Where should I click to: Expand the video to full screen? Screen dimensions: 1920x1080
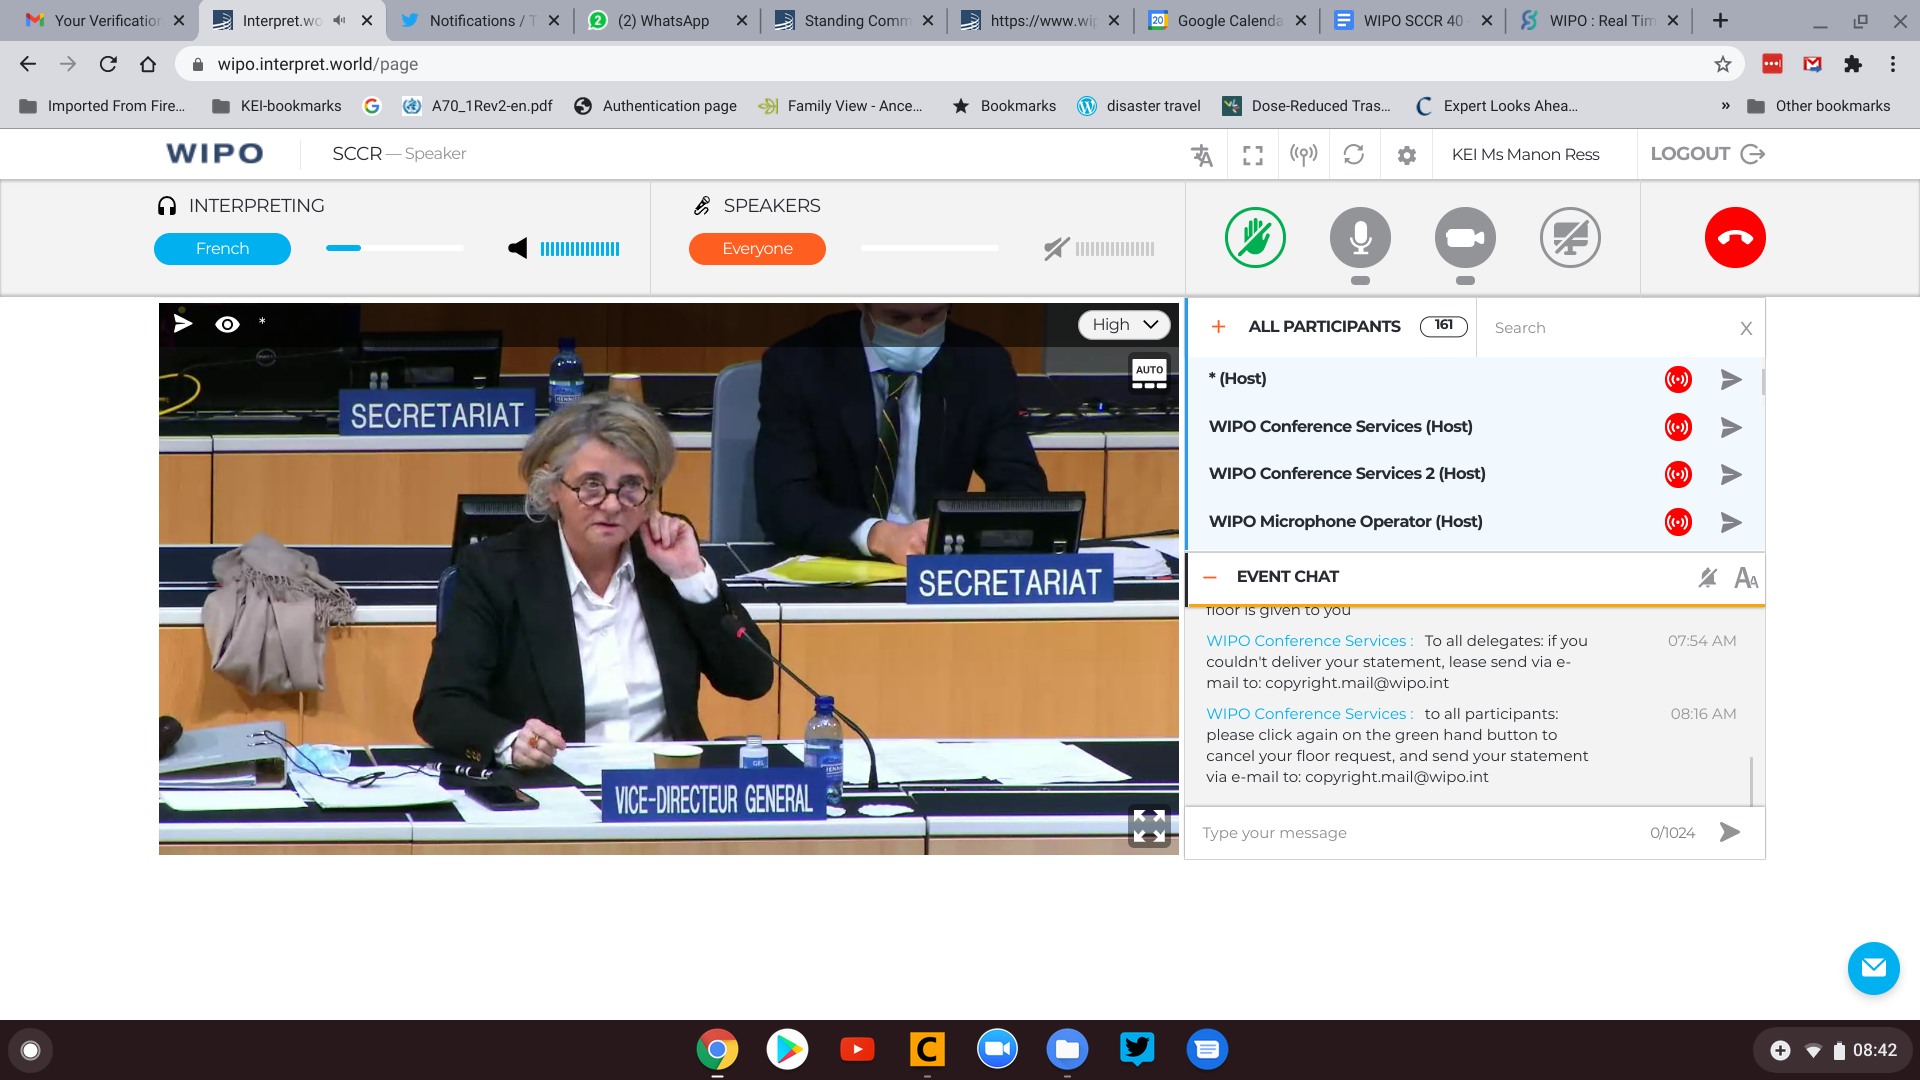click(x=1149, y=826)
